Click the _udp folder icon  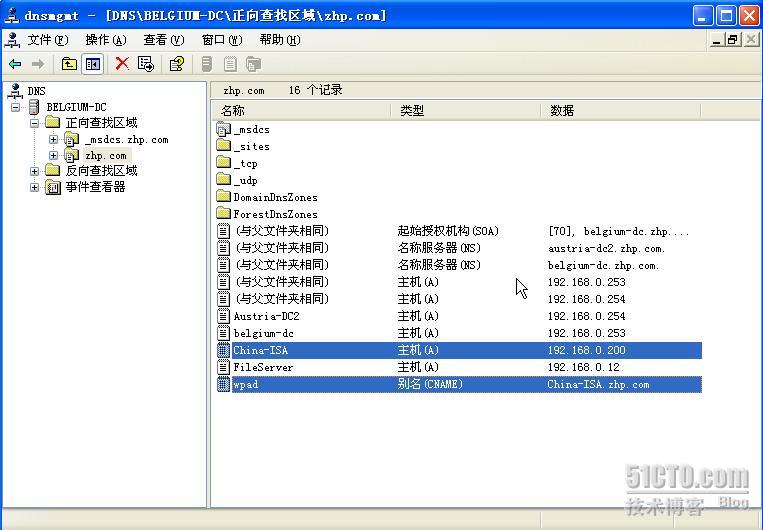(223, 180)
